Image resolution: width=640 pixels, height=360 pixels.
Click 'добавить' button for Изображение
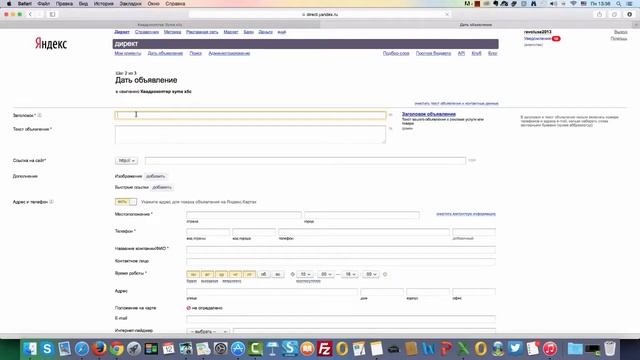pyautogui.click(x=156, y=176)
